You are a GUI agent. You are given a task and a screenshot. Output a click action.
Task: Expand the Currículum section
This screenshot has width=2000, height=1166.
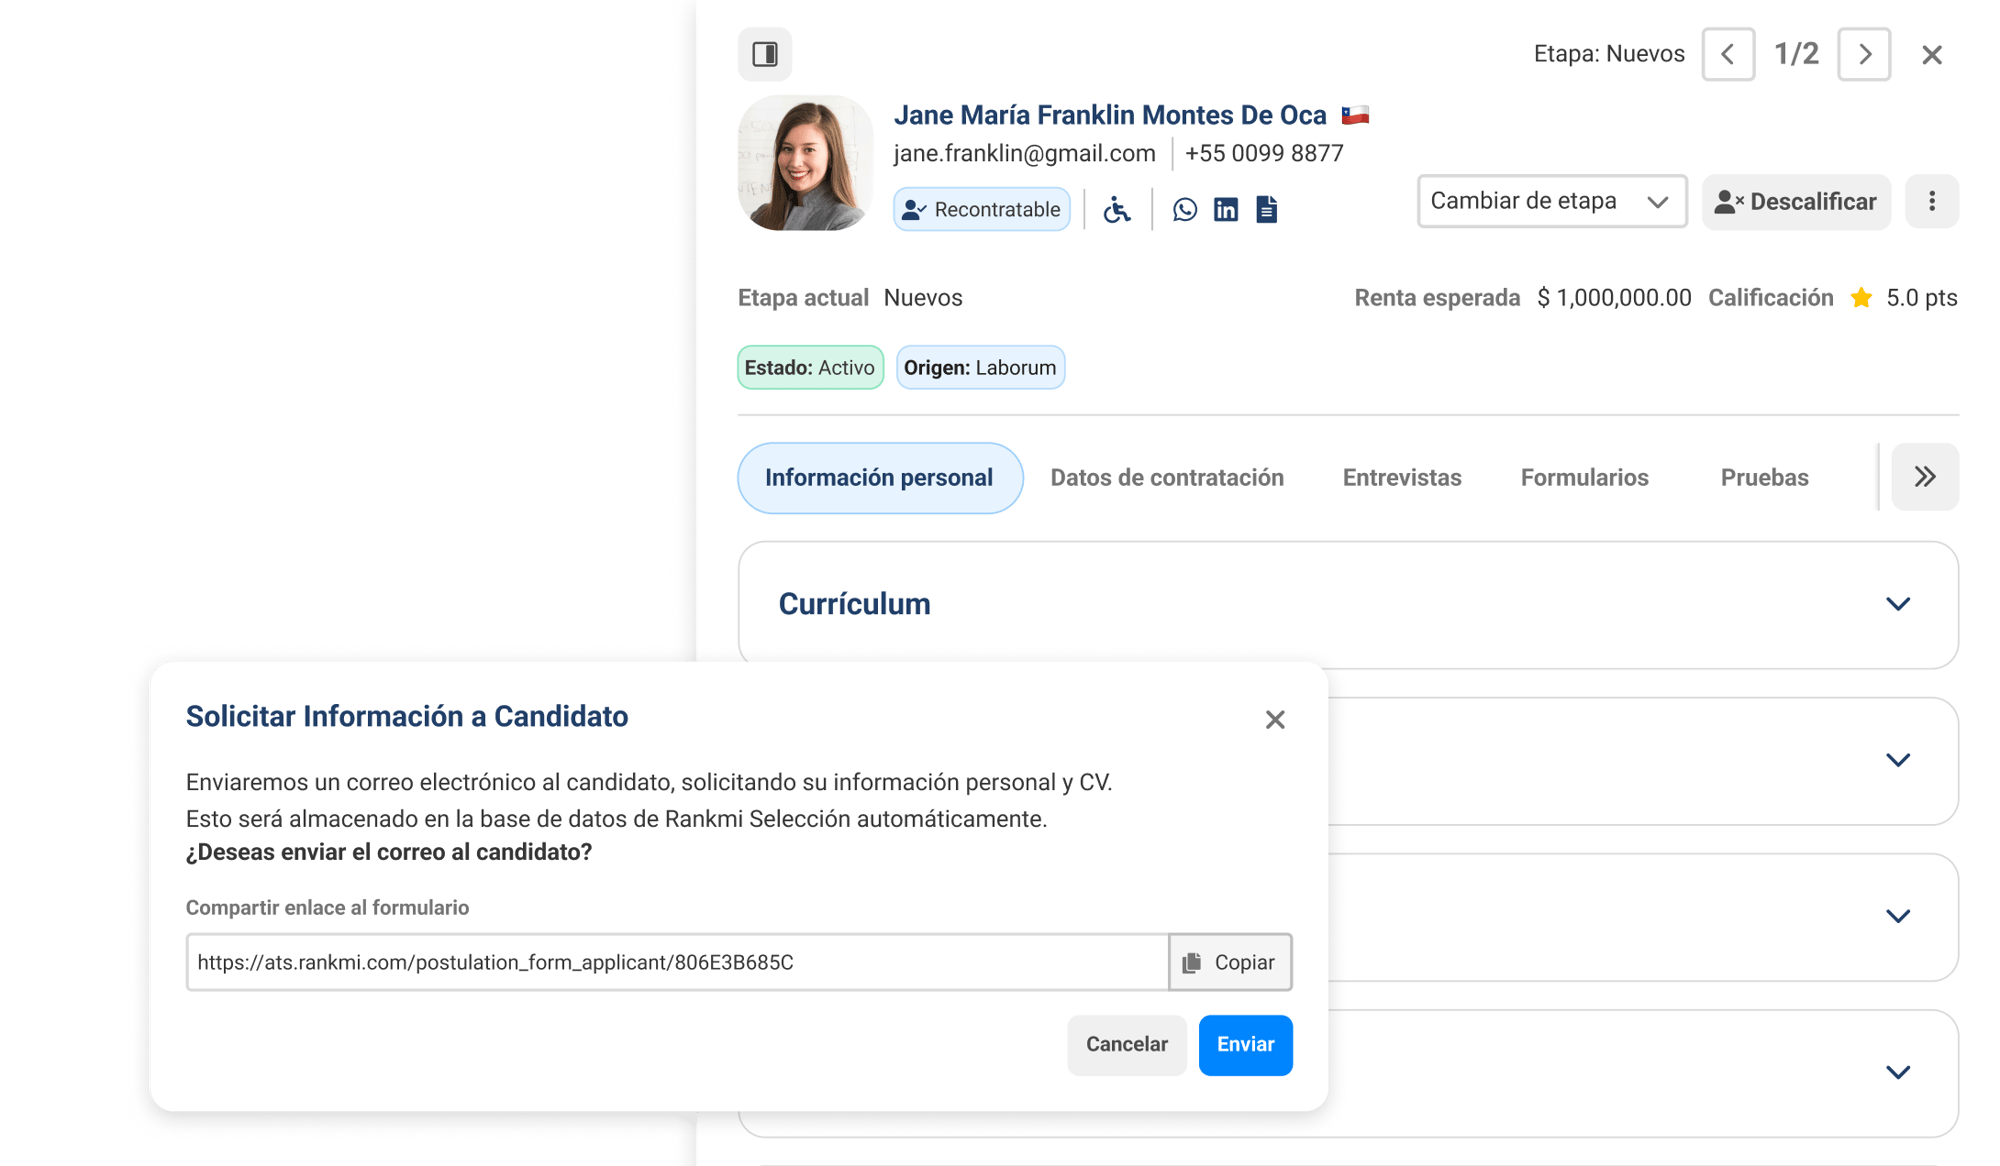1897,604
